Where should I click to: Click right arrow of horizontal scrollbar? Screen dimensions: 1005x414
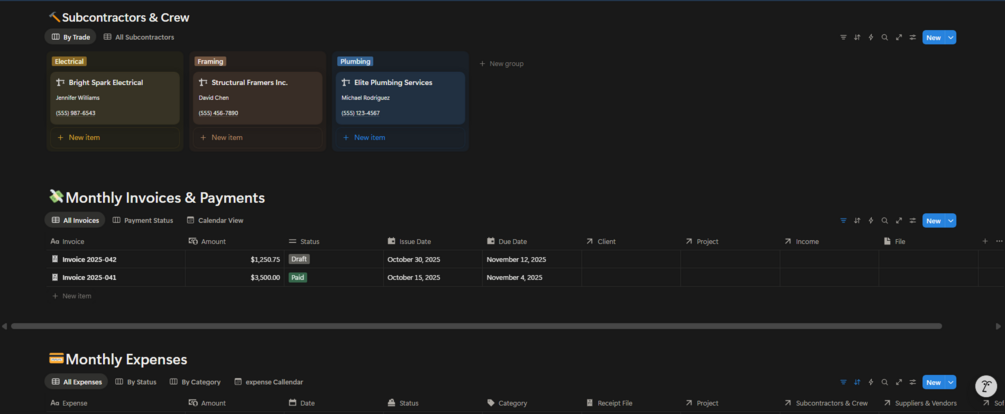[x=998, y=326]
